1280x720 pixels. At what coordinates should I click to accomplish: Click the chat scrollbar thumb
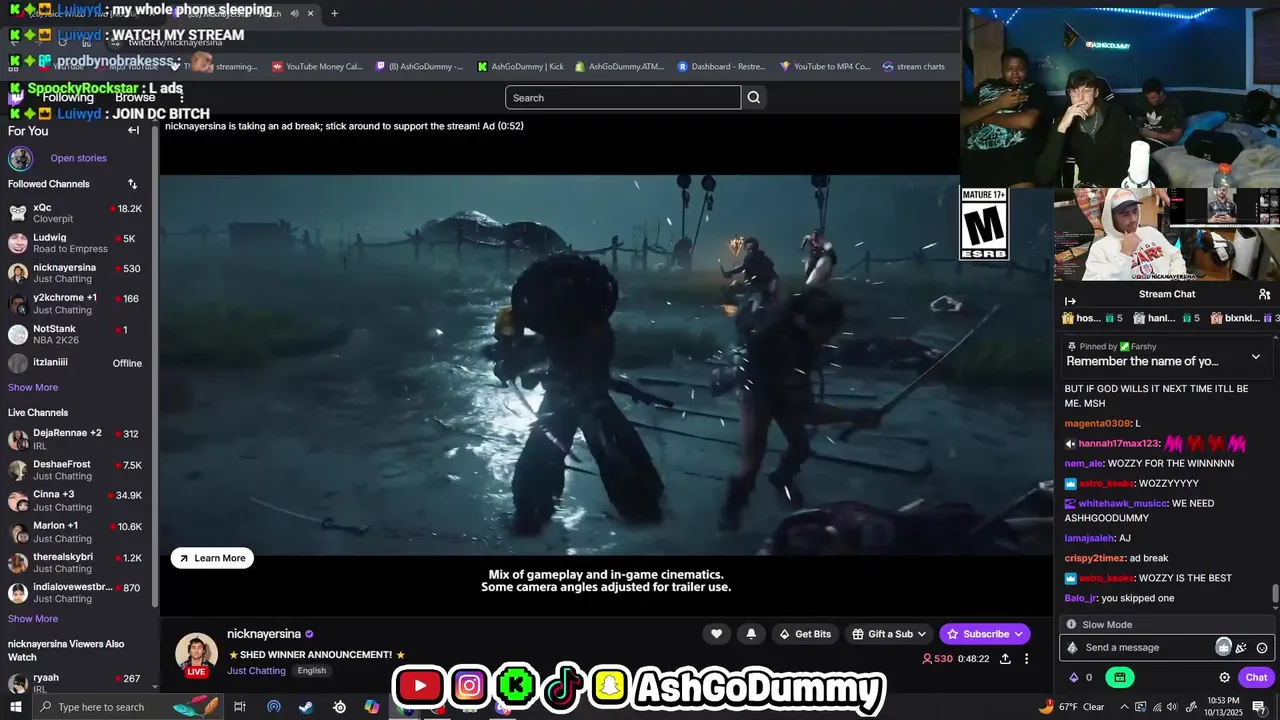point(1275,595)
